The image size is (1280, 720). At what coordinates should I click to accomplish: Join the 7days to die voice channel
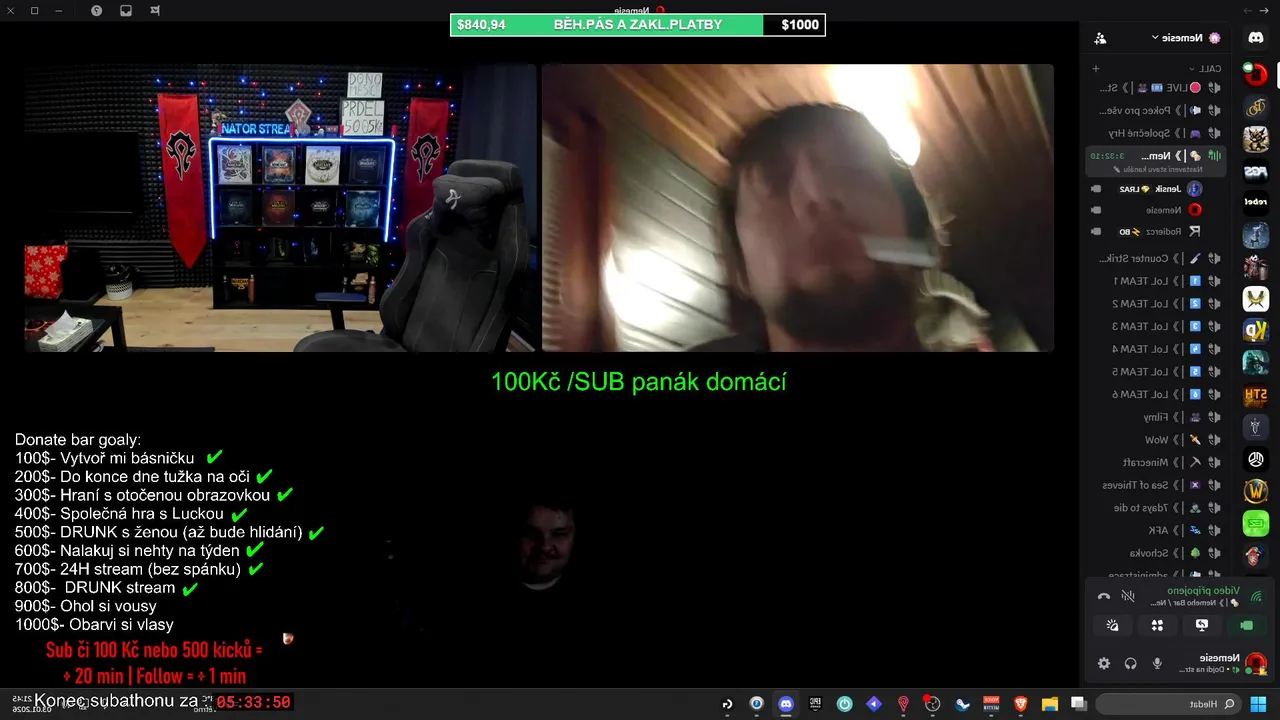(1157, 507)
